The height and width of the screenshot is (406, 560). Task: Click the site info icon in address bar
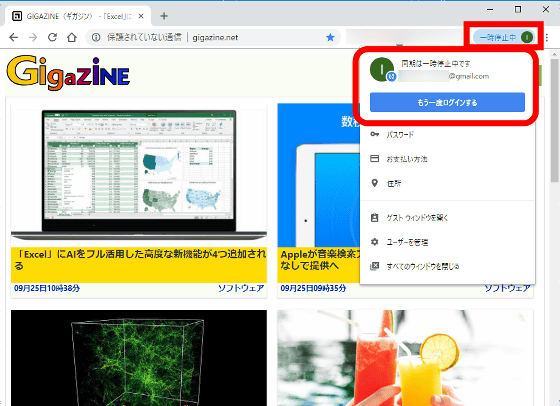click(x=96, y=37)
